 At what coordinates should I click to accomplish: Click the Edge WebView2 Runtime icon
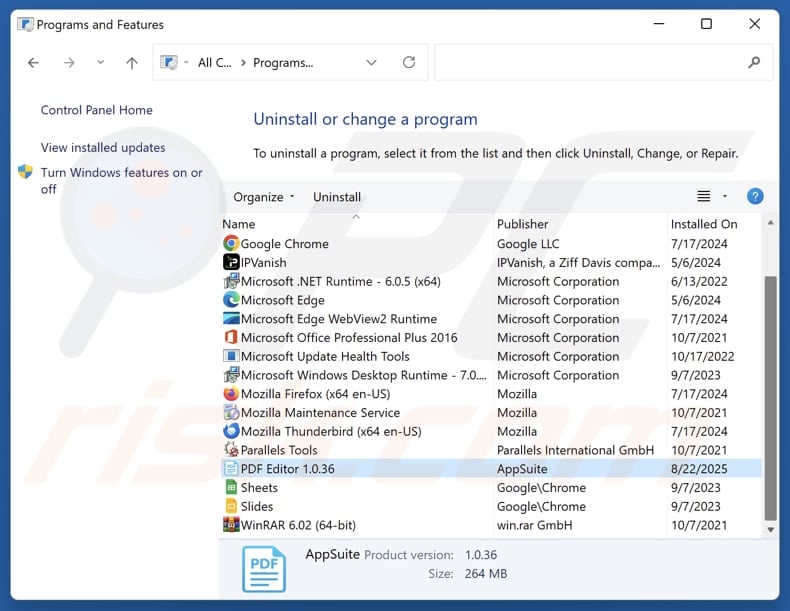(x=231, y=319)
